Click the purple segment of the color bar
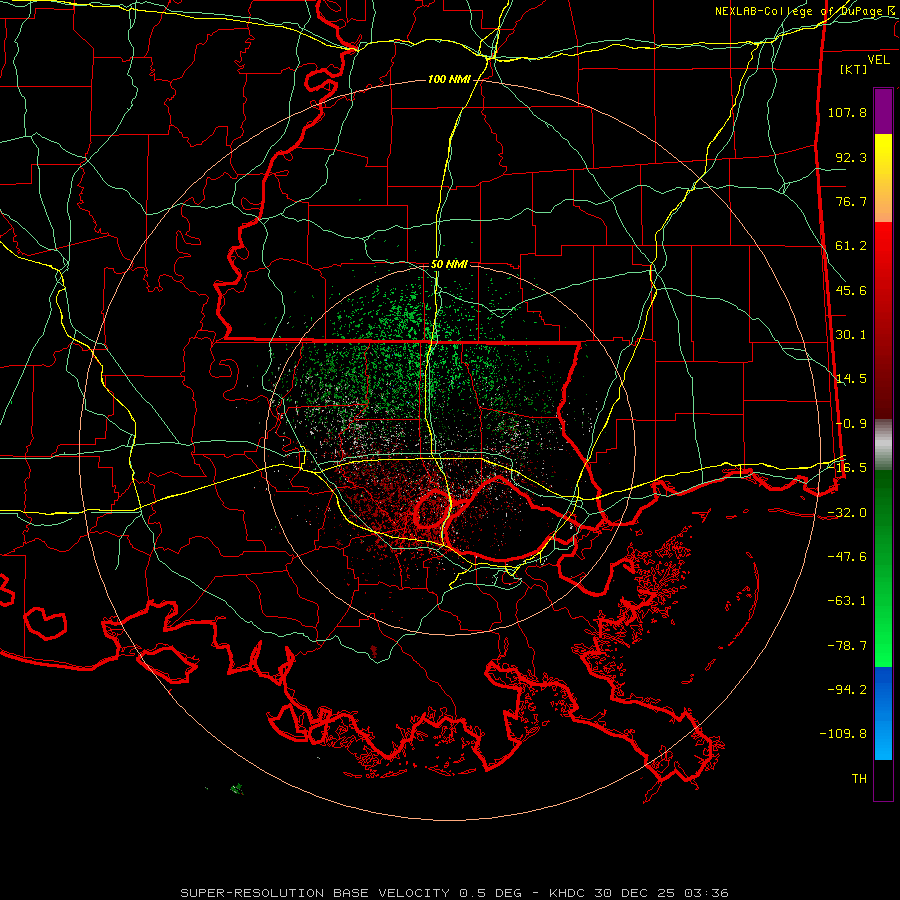This screenshot has width=900, height=900. [883, 111]
